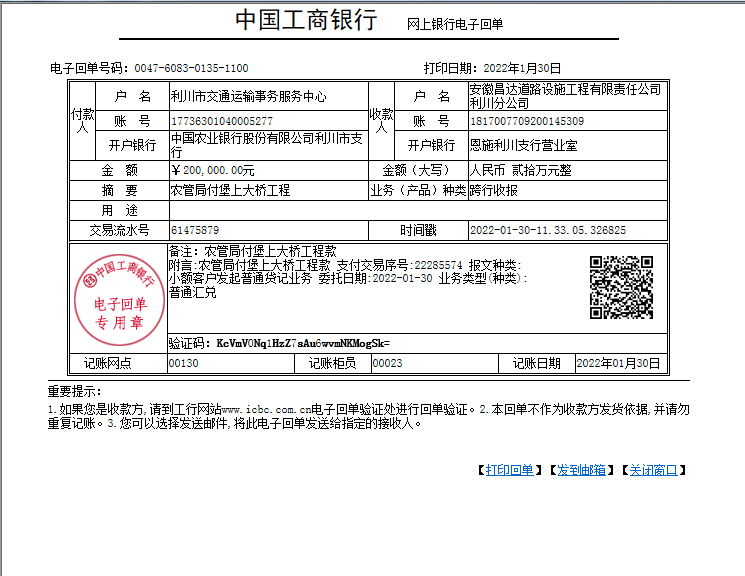Click the bookkeeping date 2022年01月30日

click(619, 363)
